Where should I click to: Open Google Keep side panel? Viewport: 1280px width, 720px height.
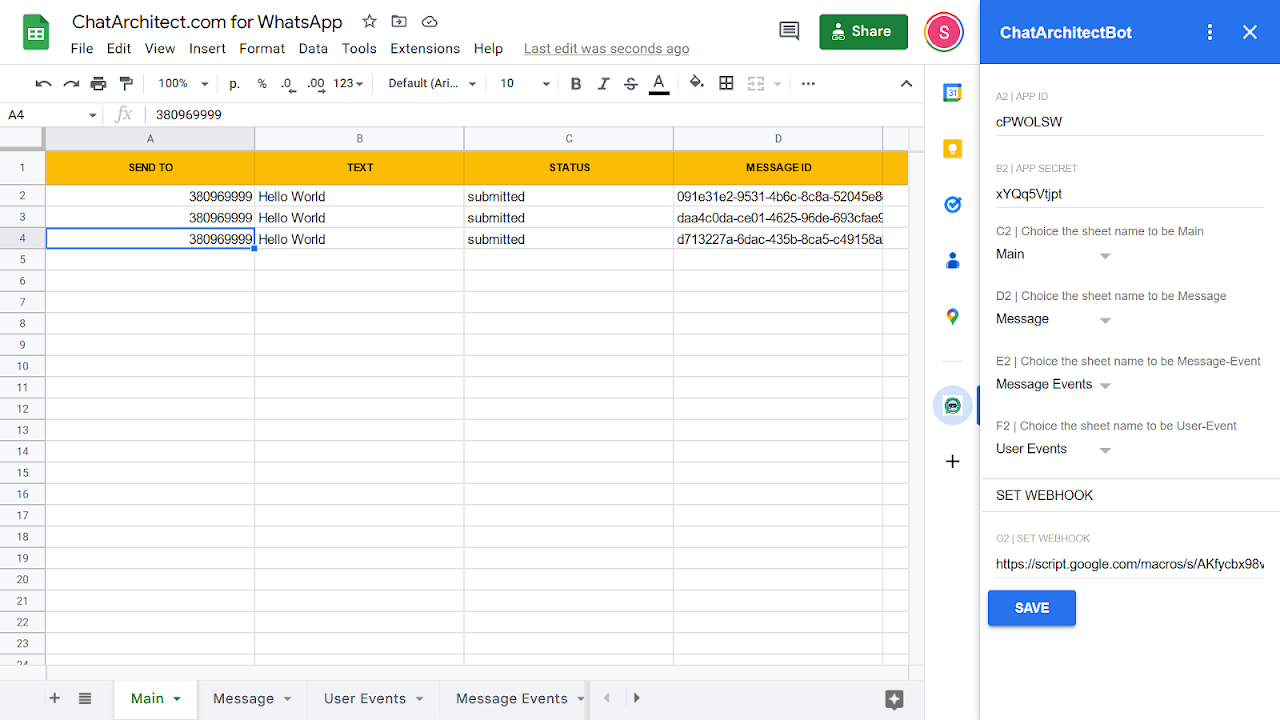coord(953,149)
